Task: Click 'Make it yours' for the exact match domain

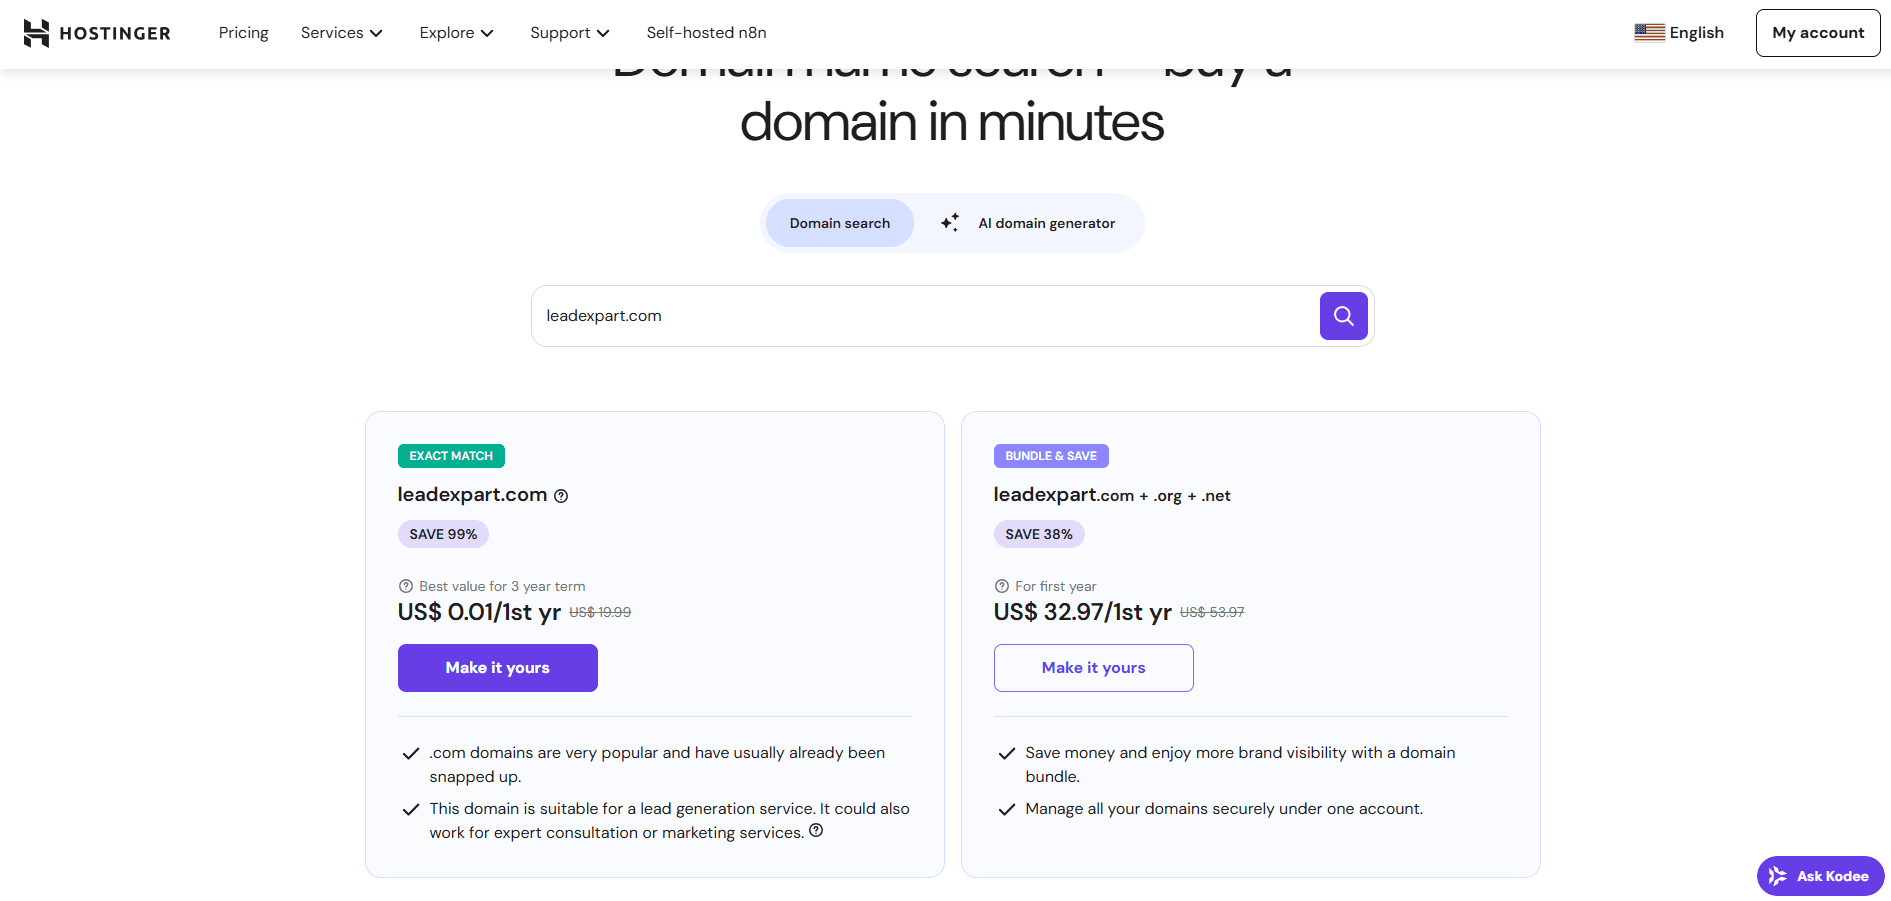Action: coord(497,668)
